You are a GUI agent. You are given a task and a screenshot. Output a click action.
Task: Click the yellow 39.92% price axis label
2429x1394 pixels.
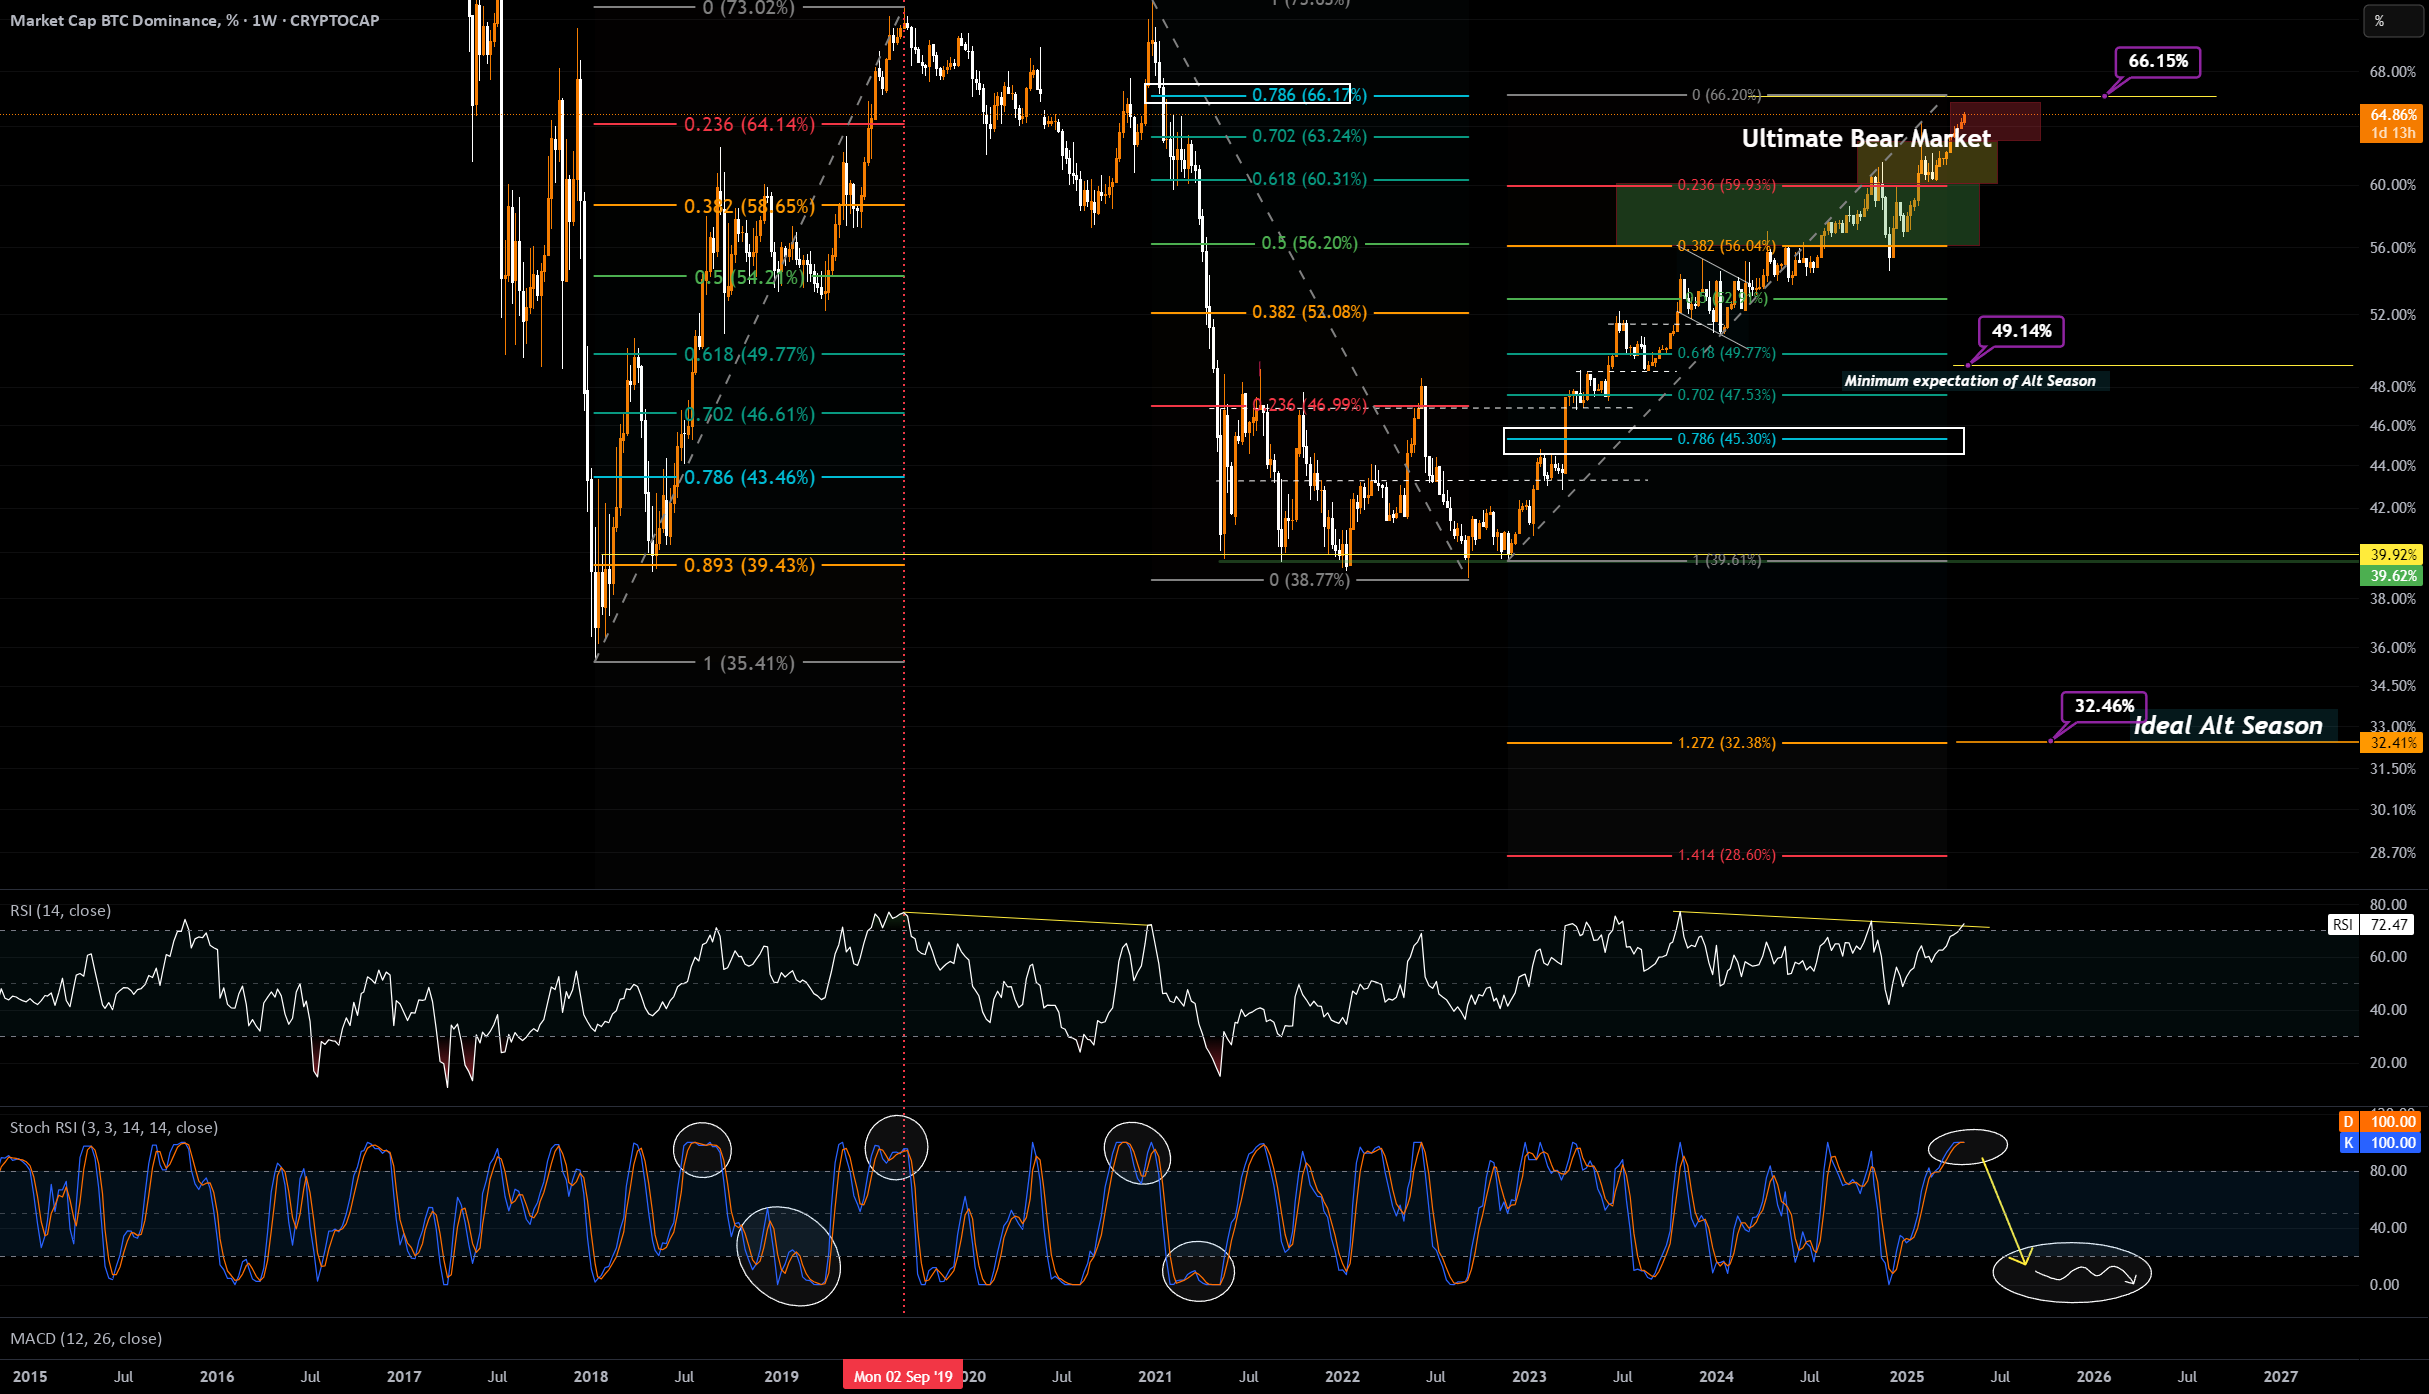(x=2393, y=554)
